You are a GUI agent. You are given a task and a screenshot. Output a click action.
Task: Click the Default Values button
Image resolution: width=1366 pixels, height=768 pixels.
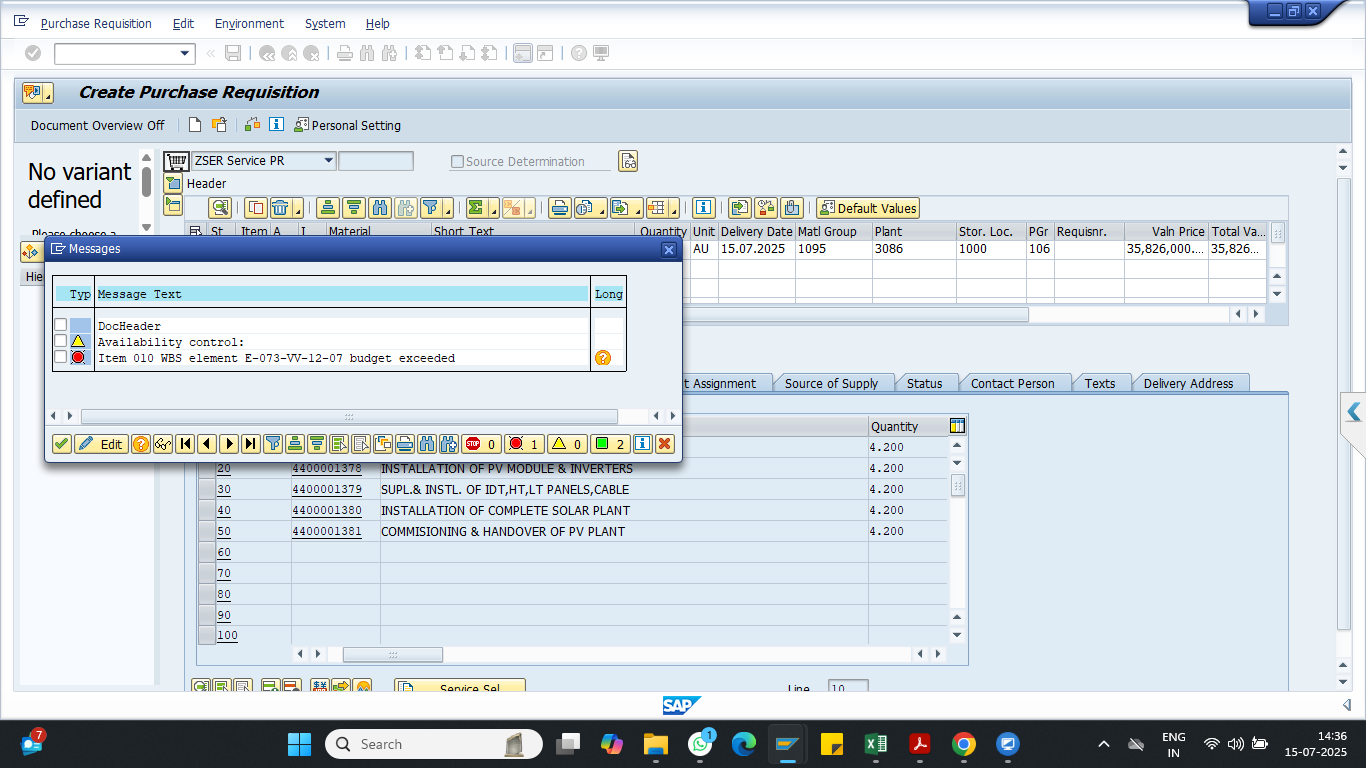tap(867, 208)
